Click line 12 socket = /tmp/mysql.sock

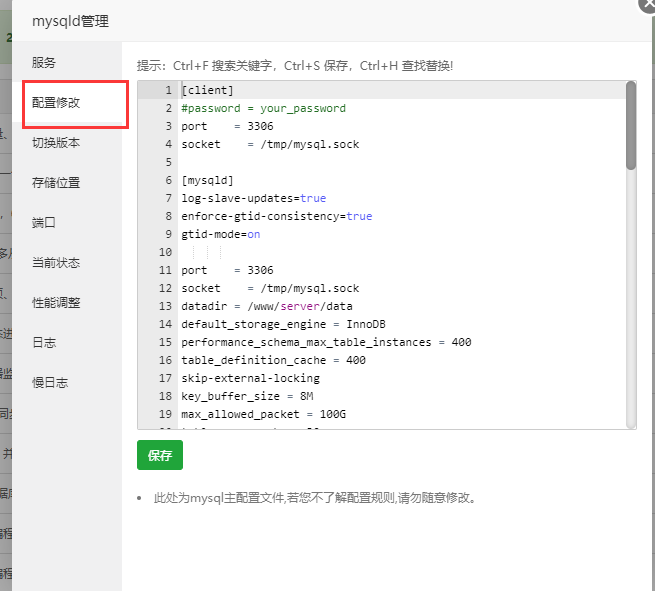coord(270,288)
